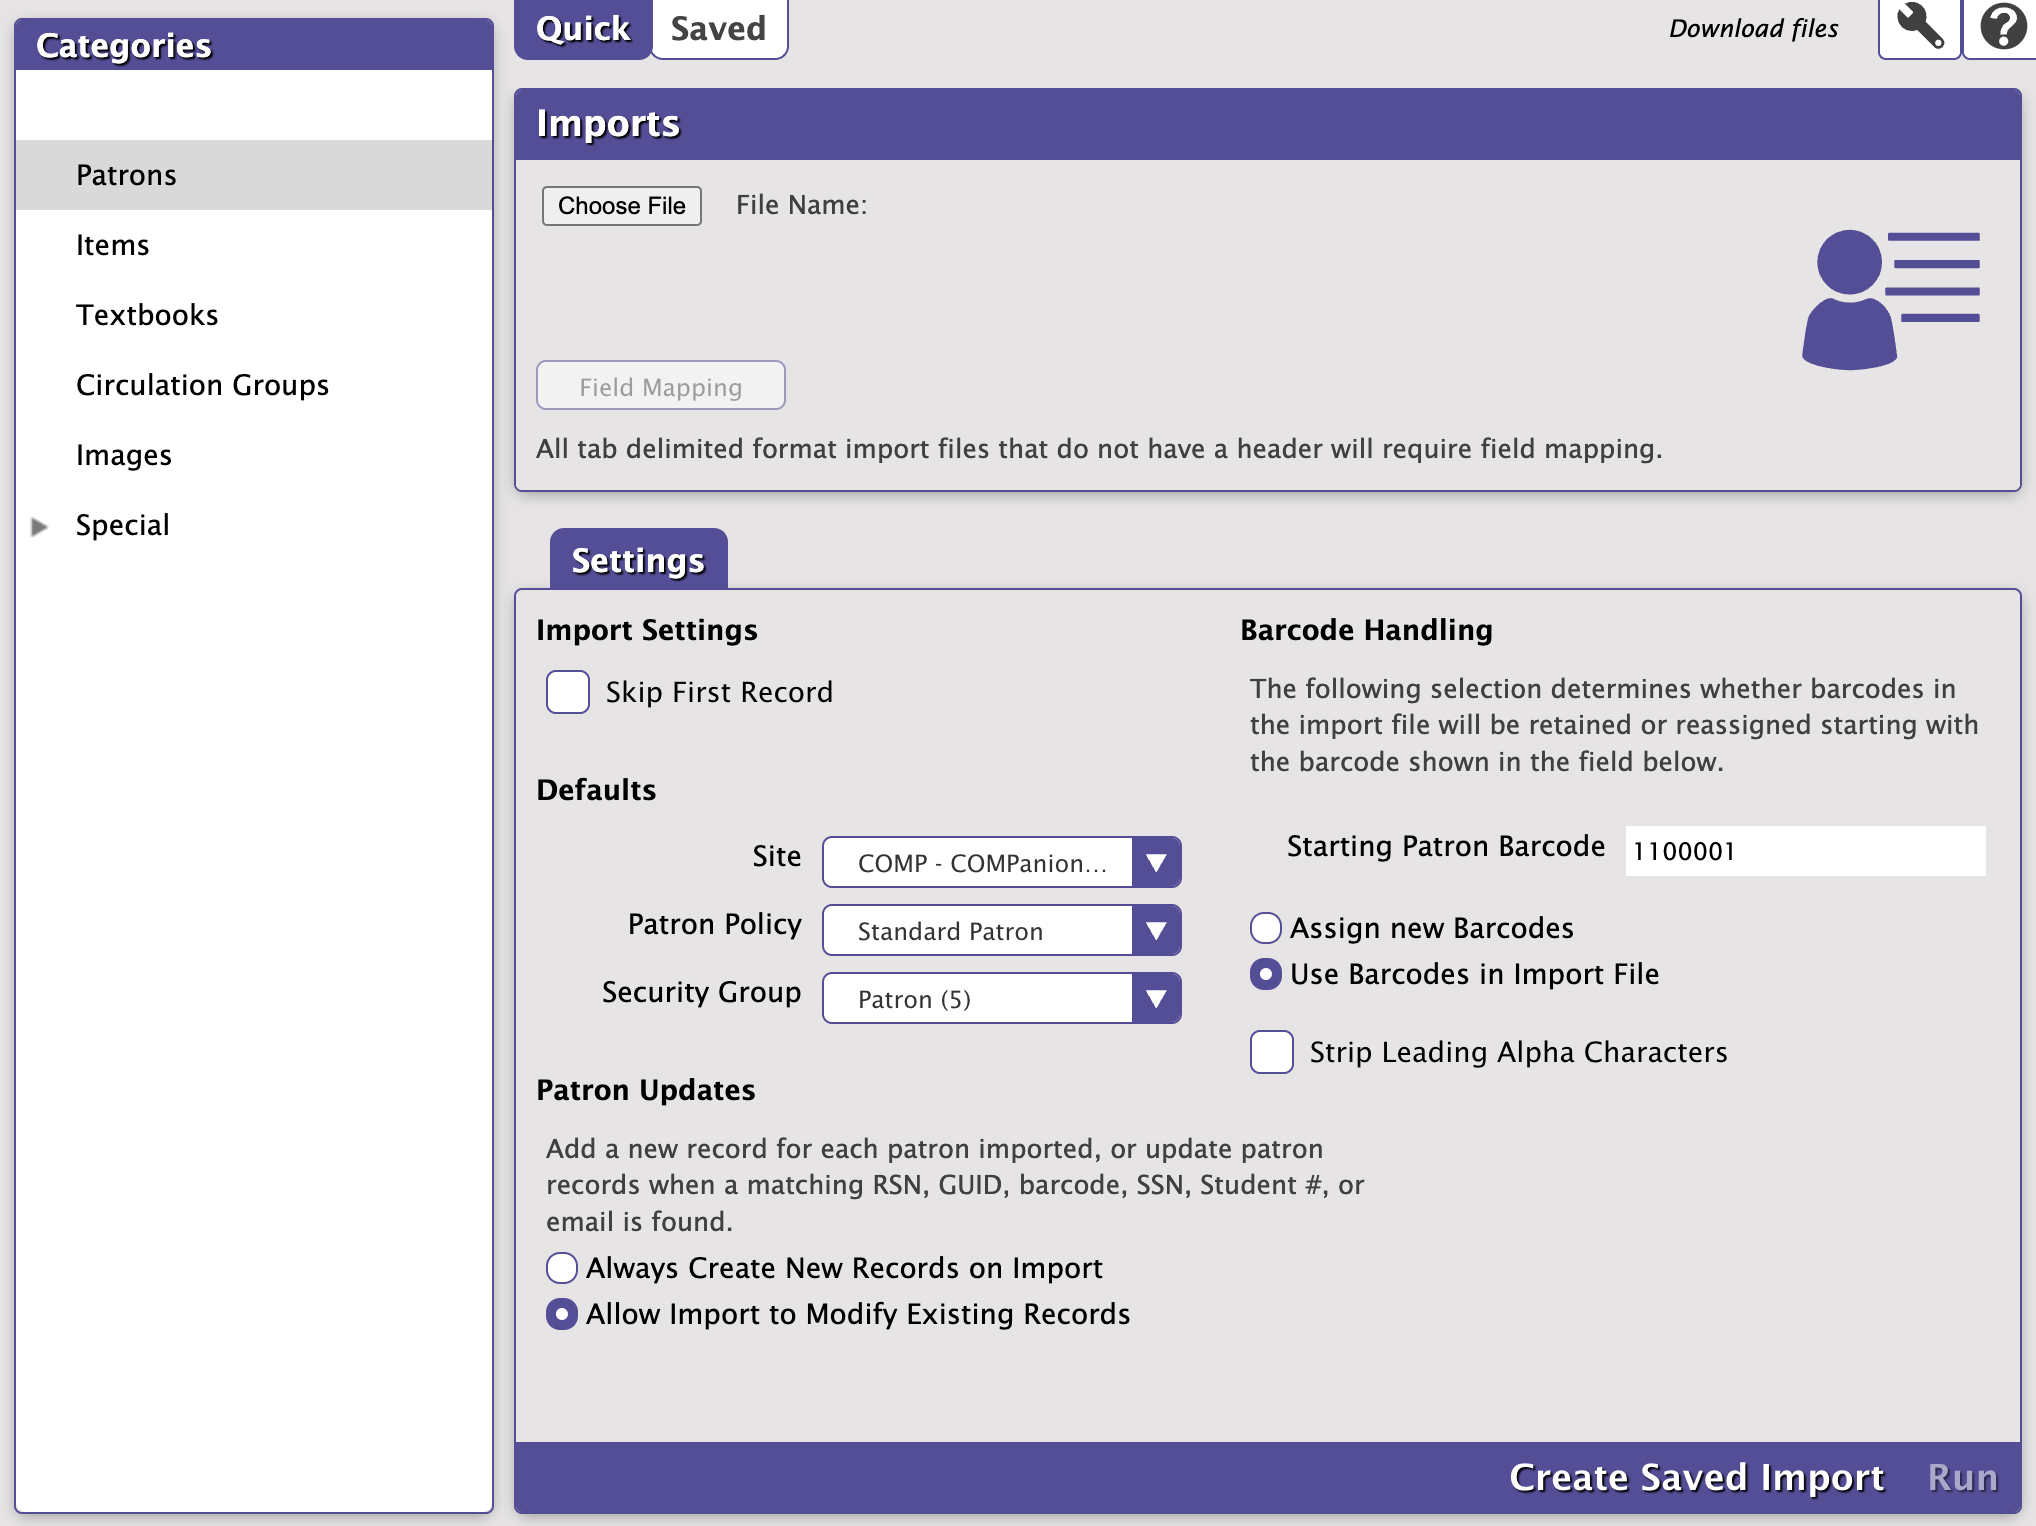Viewport: 2036px width, 1526px height.
Task: Choose Use Barcodes in Import File
Action: point(1266,974)
